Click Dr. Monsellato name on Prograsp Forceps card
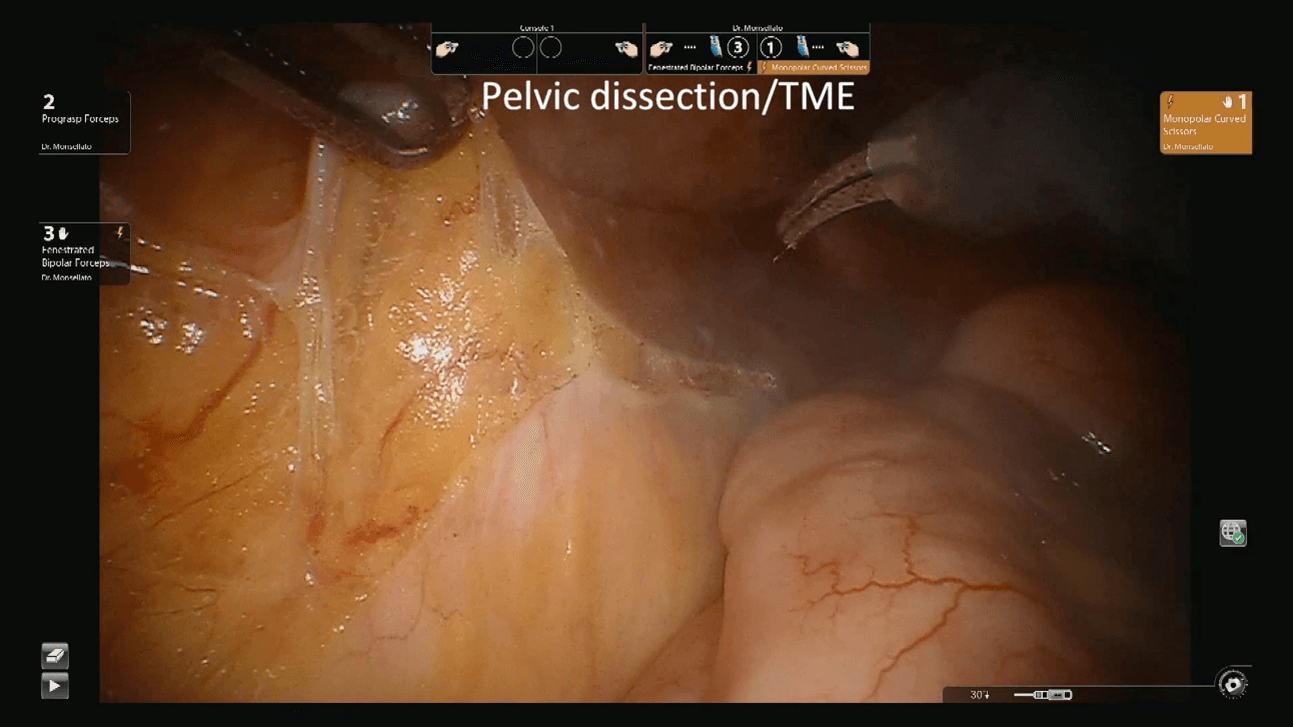 pyautogui.click(x=66, y=147)
